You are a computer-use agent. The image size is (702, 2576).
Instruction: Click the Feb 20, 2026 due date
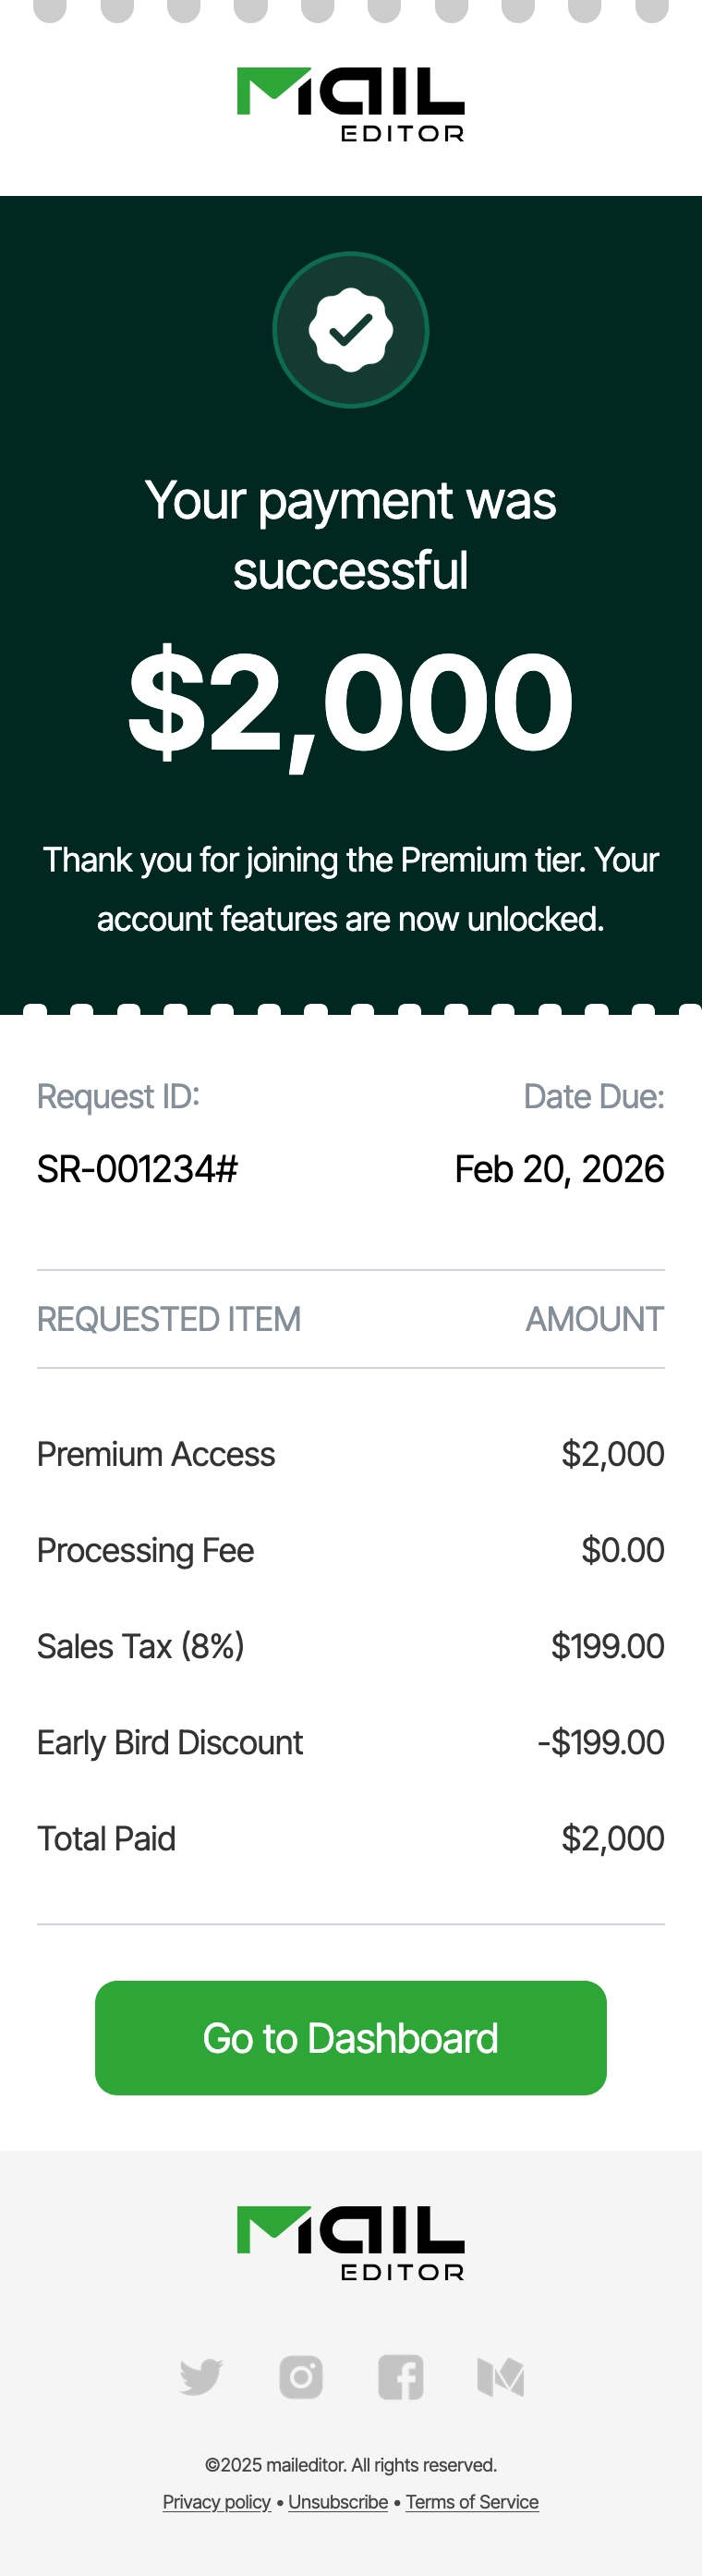pyautogui.click(x=559, y=1169)
